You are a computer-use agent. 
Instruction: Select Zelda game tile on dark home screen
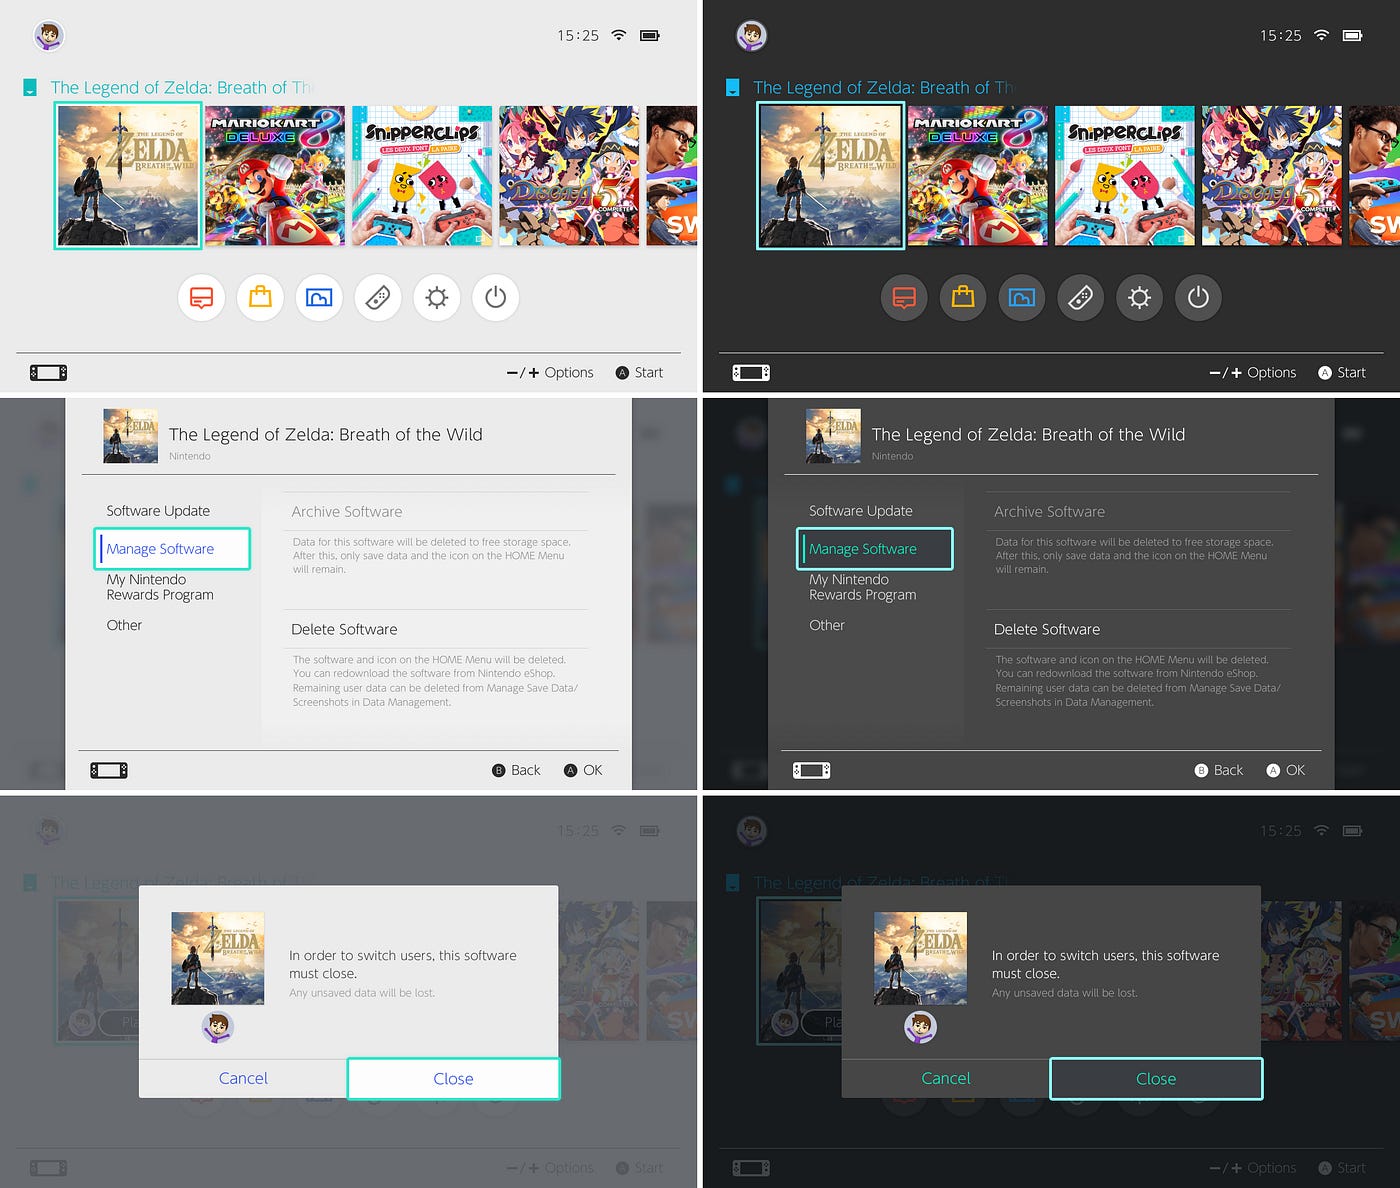(x=830, y=176)
